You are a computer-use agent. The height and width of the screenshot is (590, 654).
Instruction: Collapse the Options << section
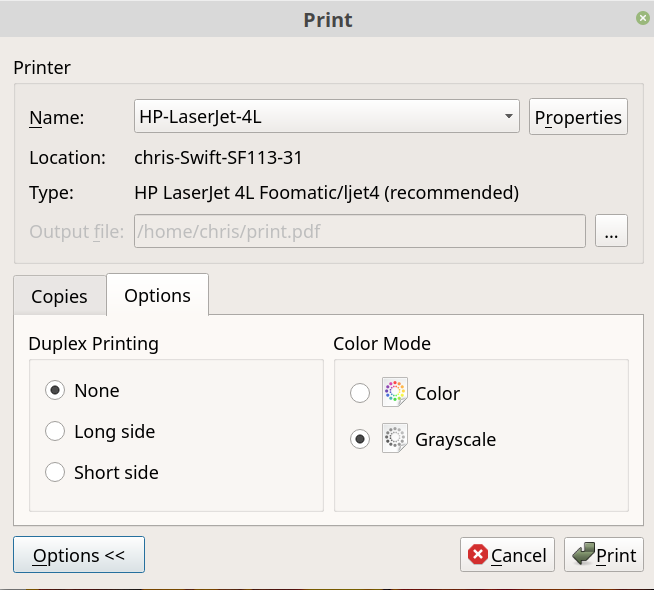(79, 555)
